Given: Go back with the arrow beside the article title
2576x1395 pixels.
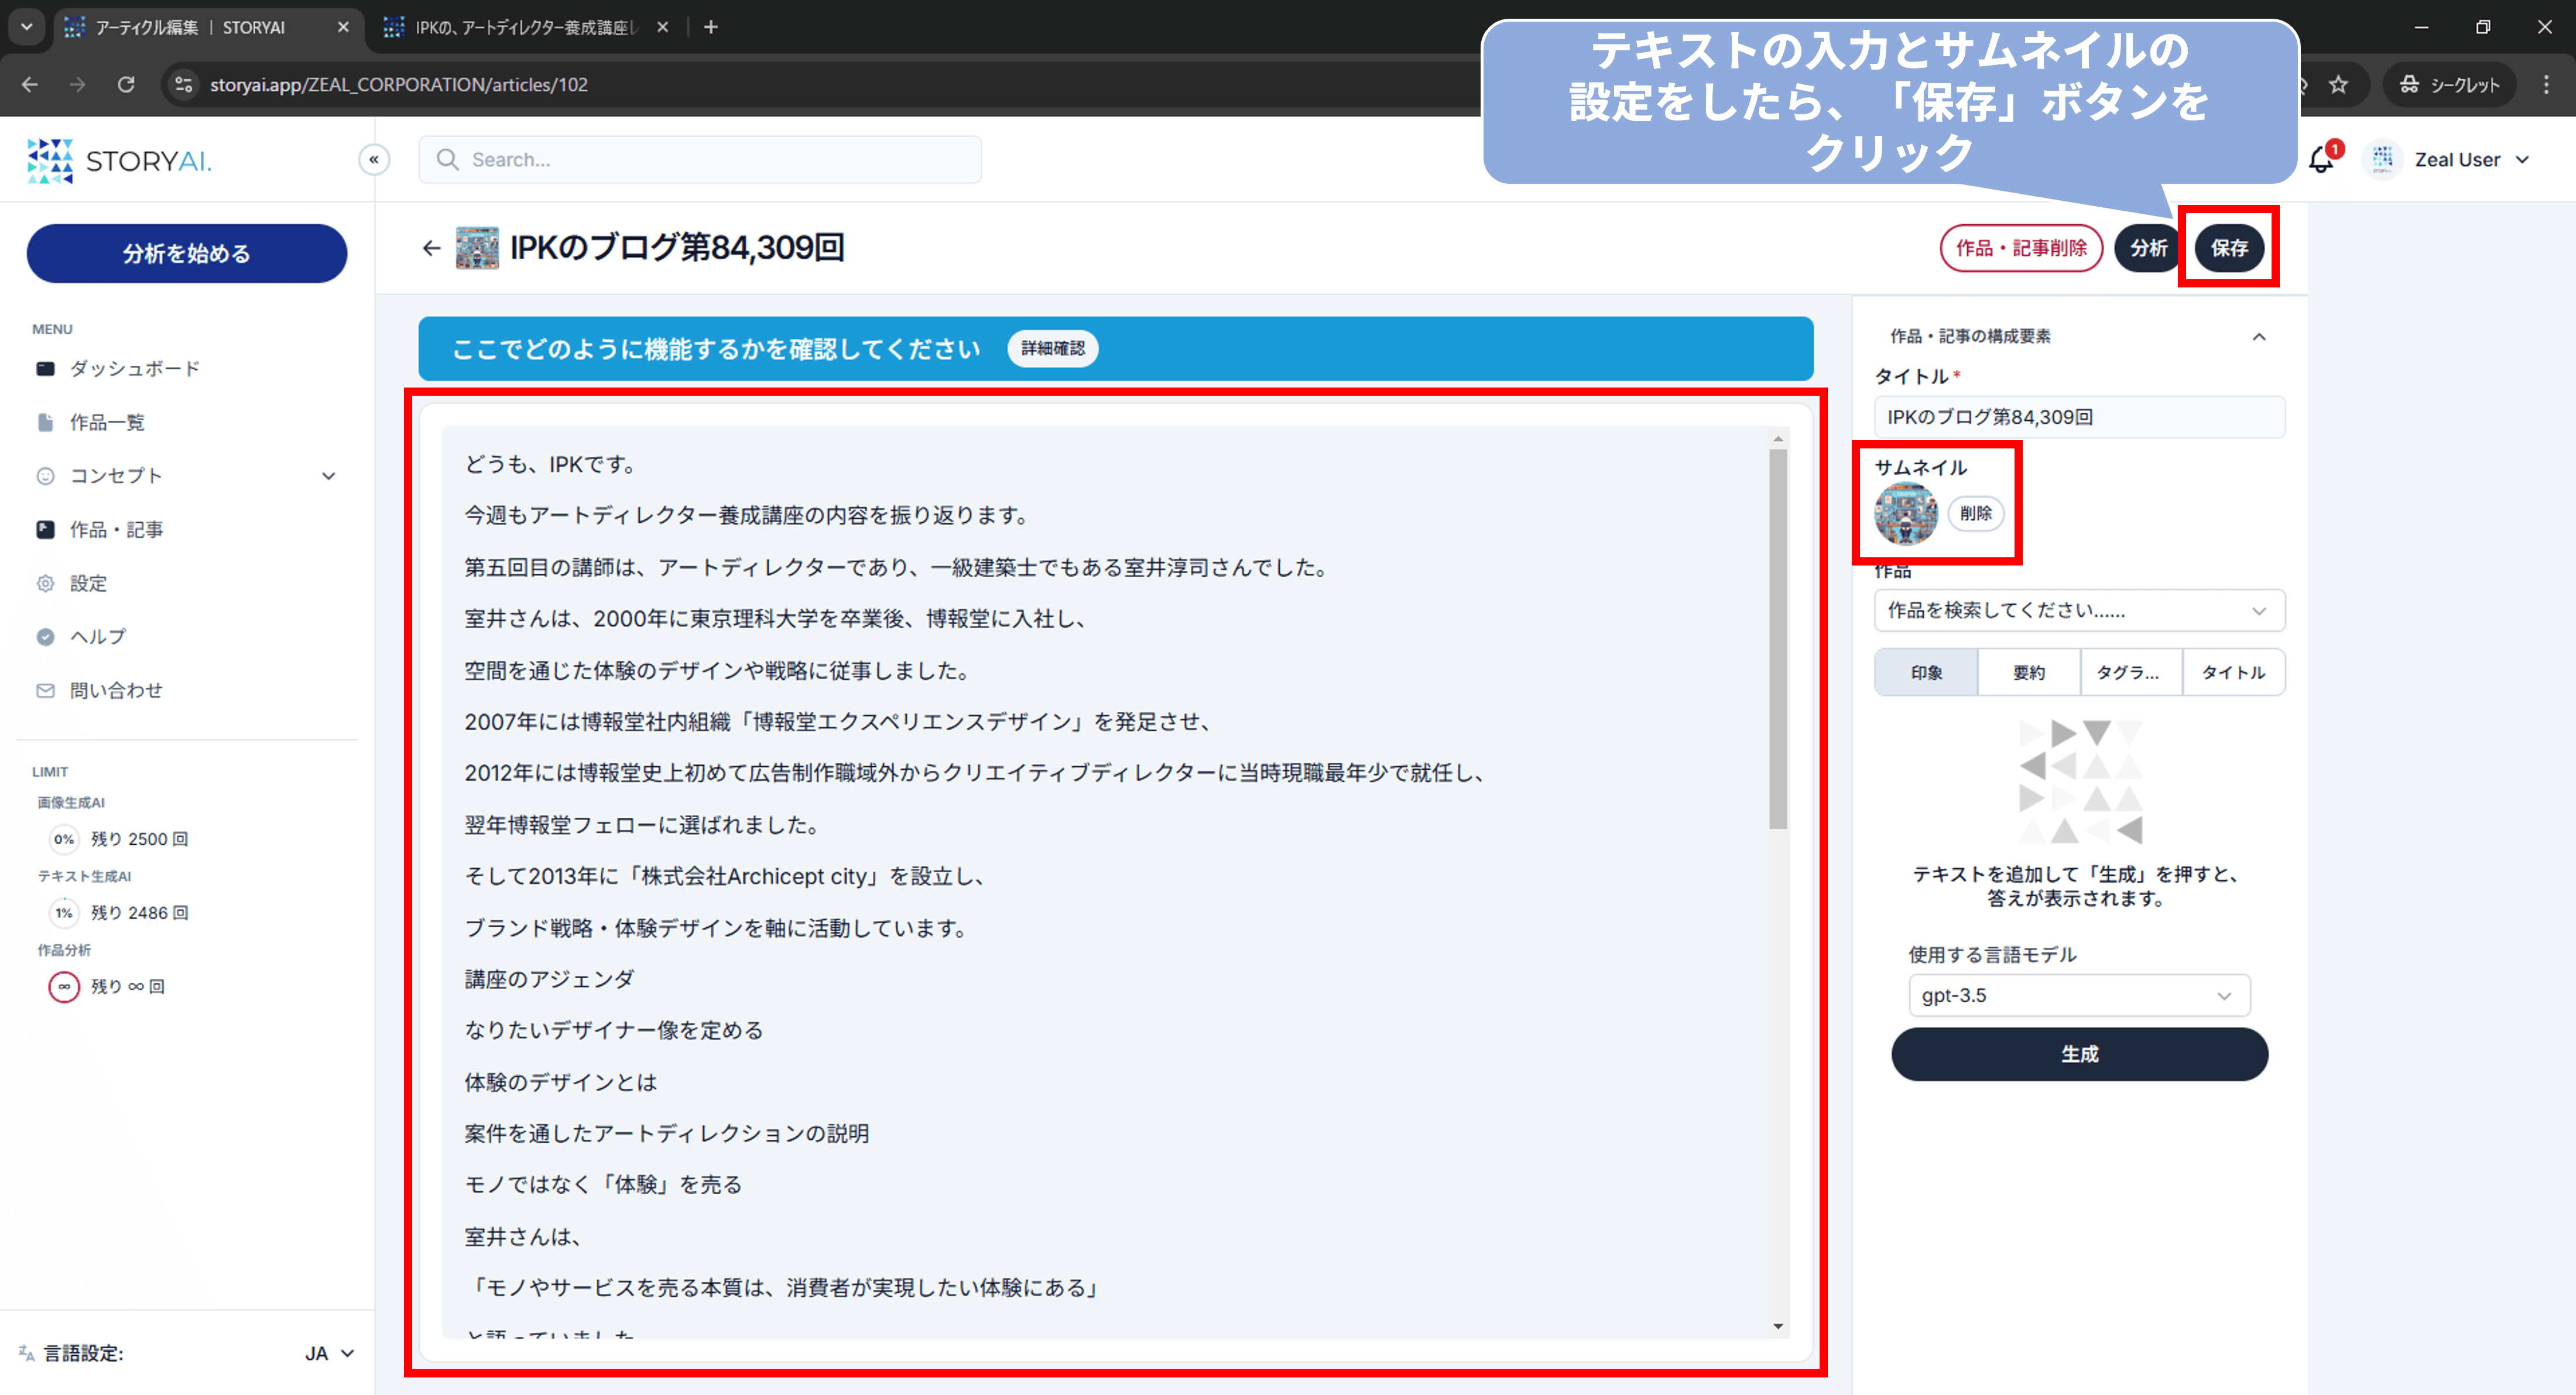Looking at the screenshot, I should coord(431,248).
